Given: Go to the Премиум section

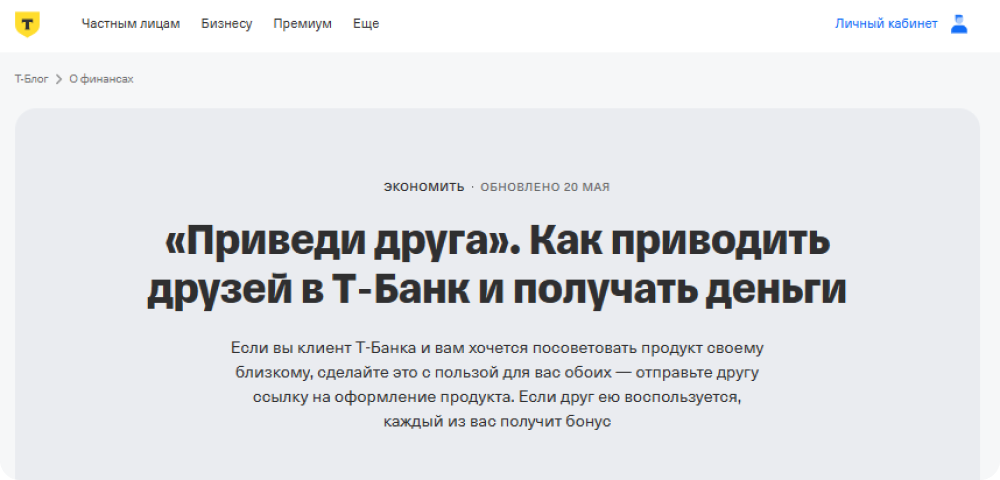Looking at the screenshot, I should [x=302, y=24].
